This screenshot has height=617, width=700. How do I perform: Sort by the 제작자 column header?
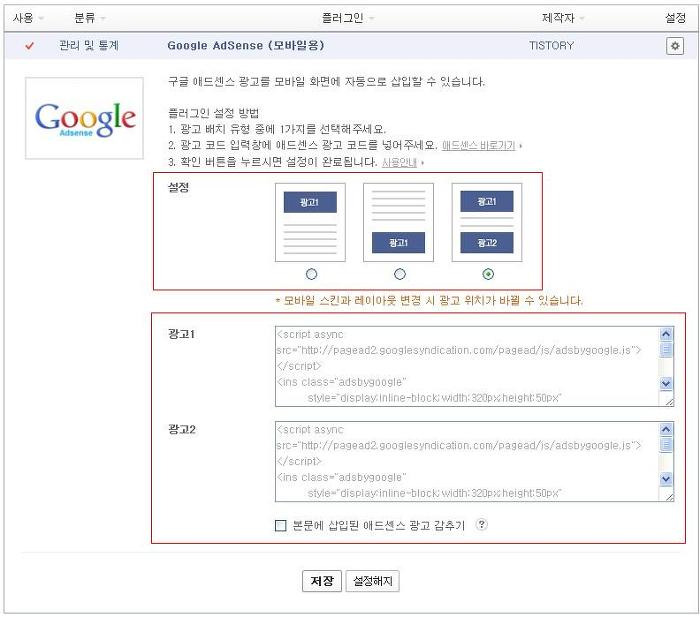pyautogui.click(x=562, y=18)
